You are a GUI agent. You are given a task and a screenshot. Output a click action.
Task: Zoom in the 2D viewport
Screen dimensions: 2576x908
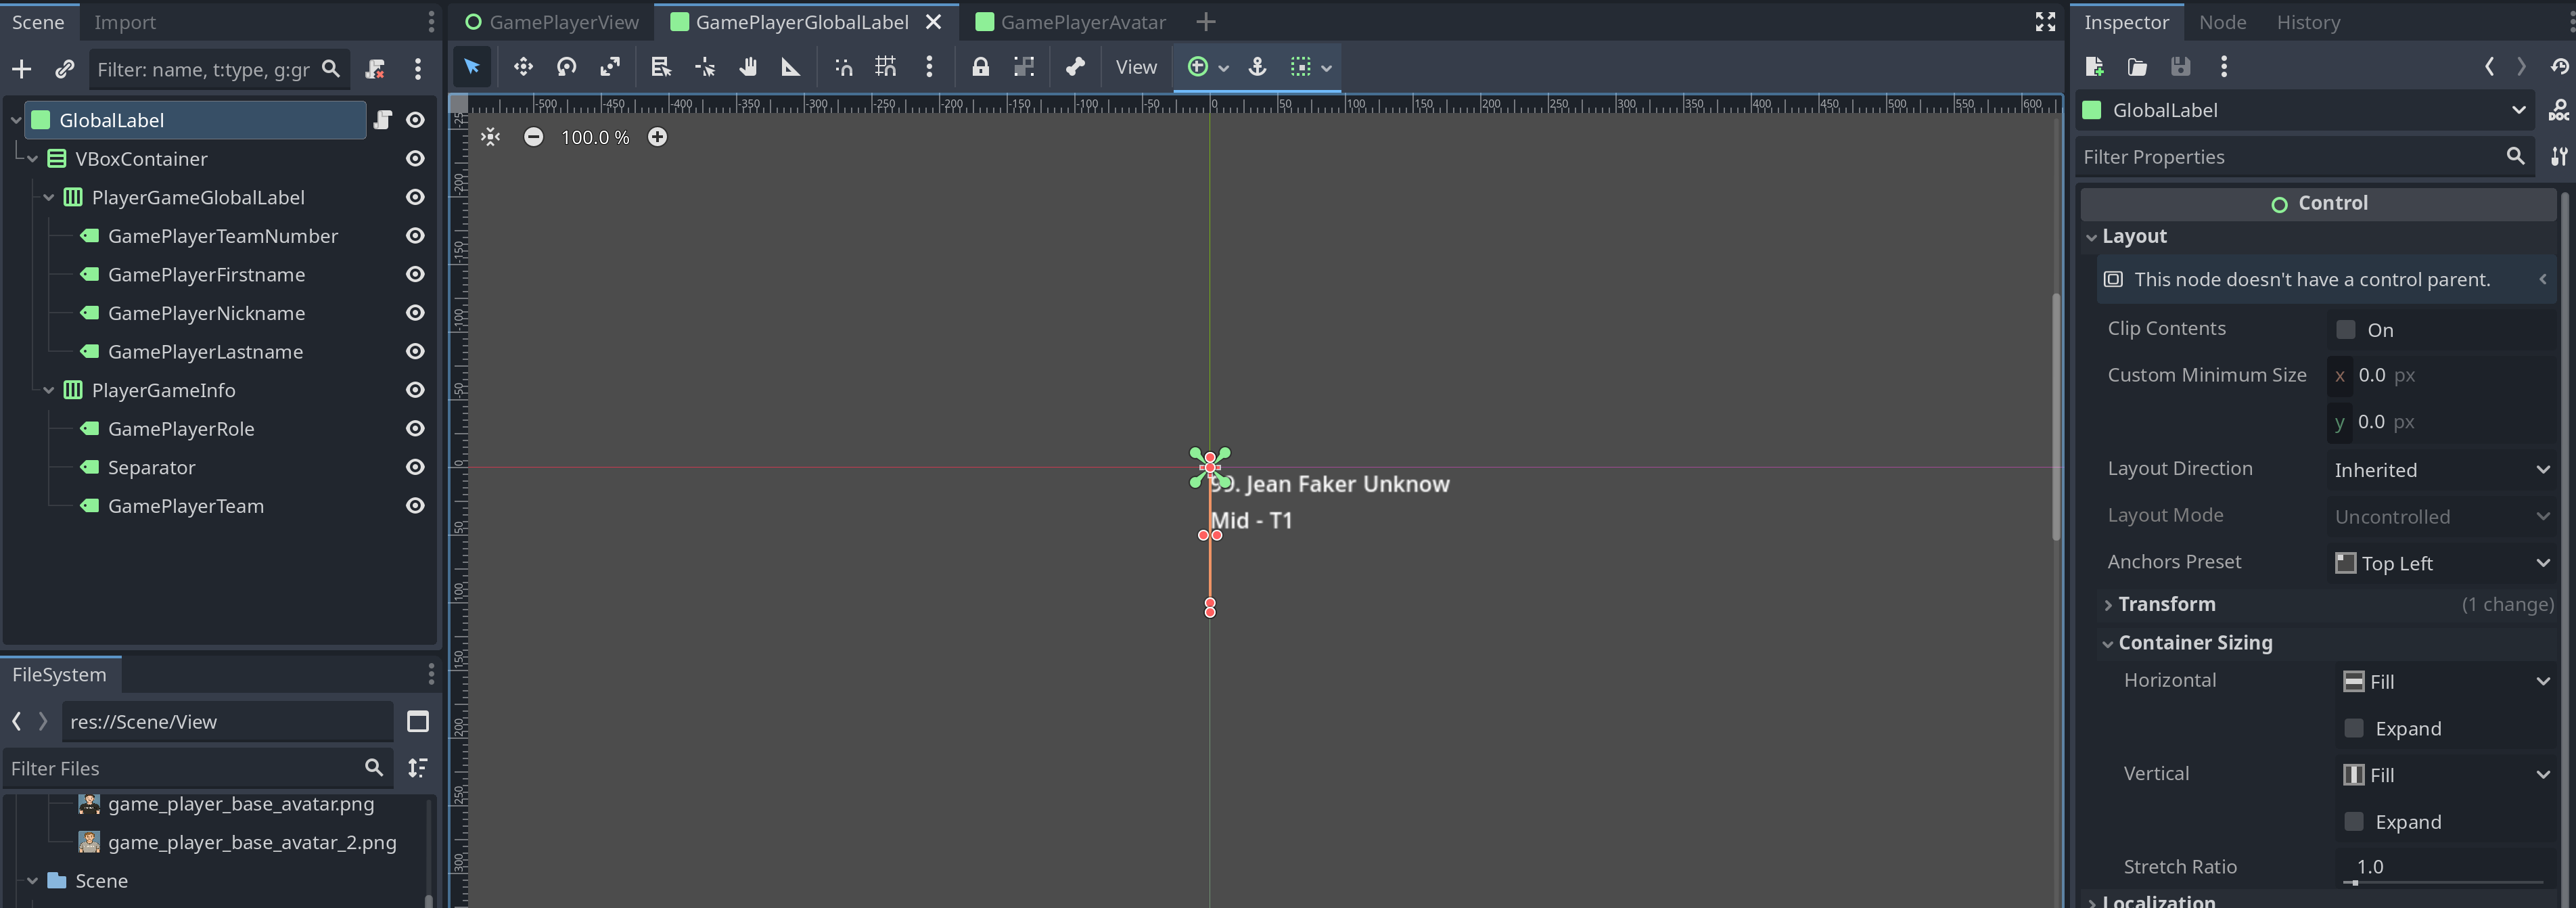(657, 137)
